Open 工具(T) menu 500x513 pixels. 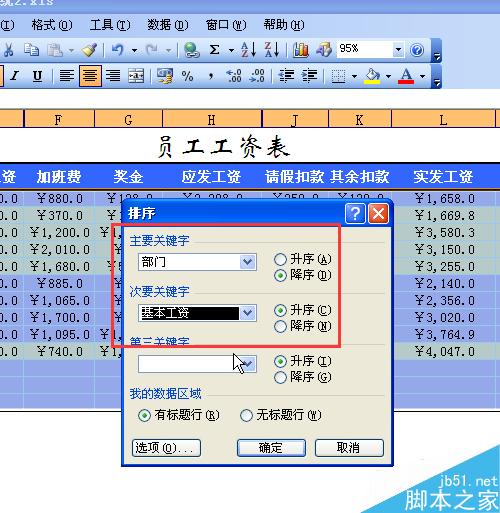110,25
